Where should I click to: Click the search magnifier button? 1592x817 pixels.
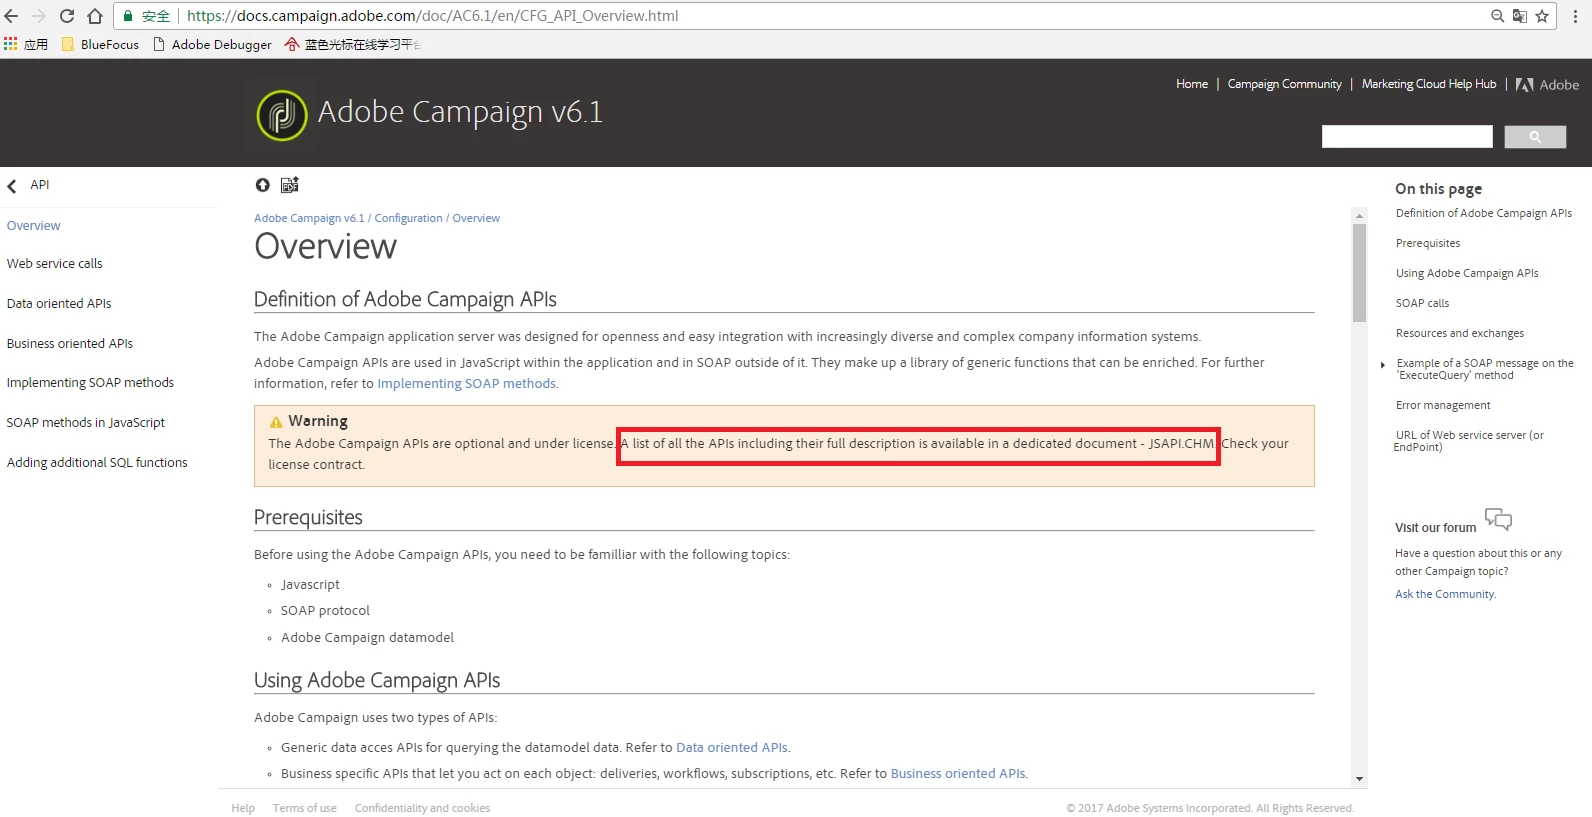[x=1535, y=137]
